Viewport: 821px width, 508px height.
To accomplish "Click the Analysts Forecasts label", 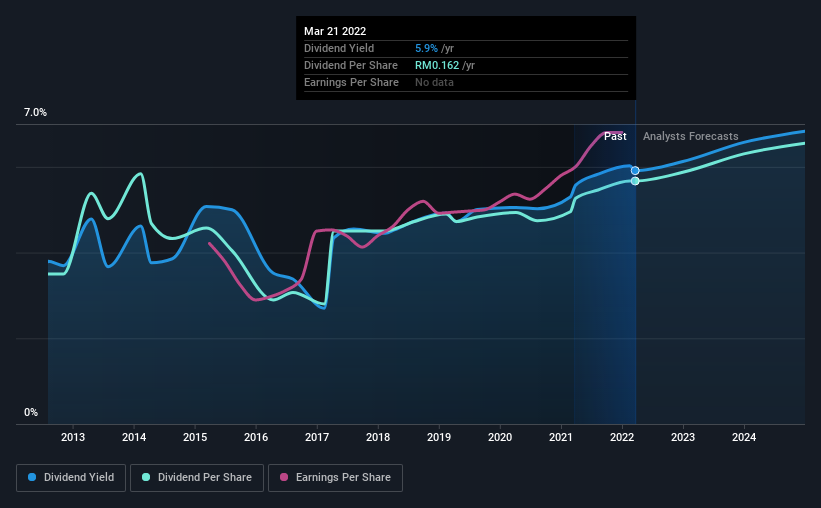I will [691, 136].
